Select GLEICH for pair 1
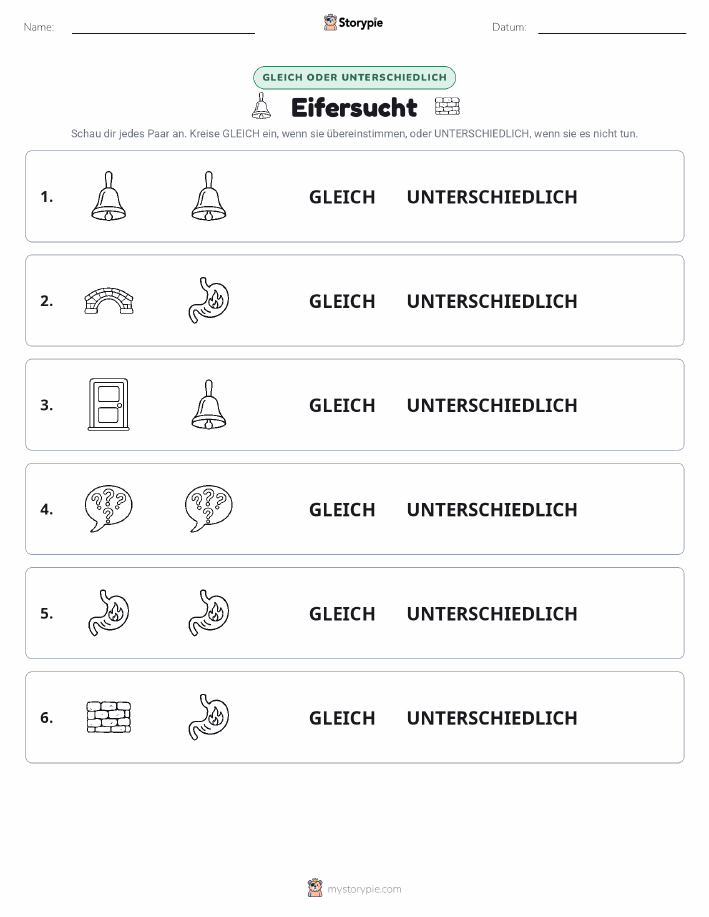The width and height of the screenshot is (709, 917). 342,197
